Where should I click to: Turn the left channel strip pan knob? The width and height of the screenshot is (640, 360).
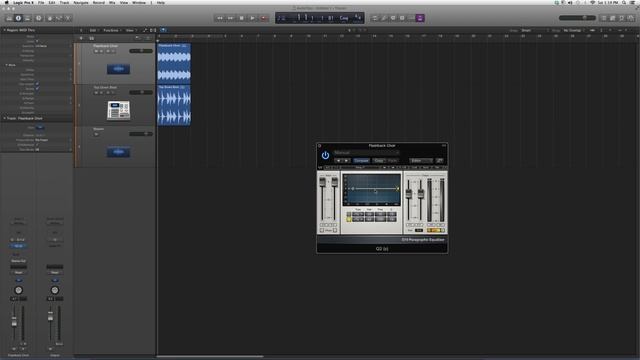tap(18, 290)
